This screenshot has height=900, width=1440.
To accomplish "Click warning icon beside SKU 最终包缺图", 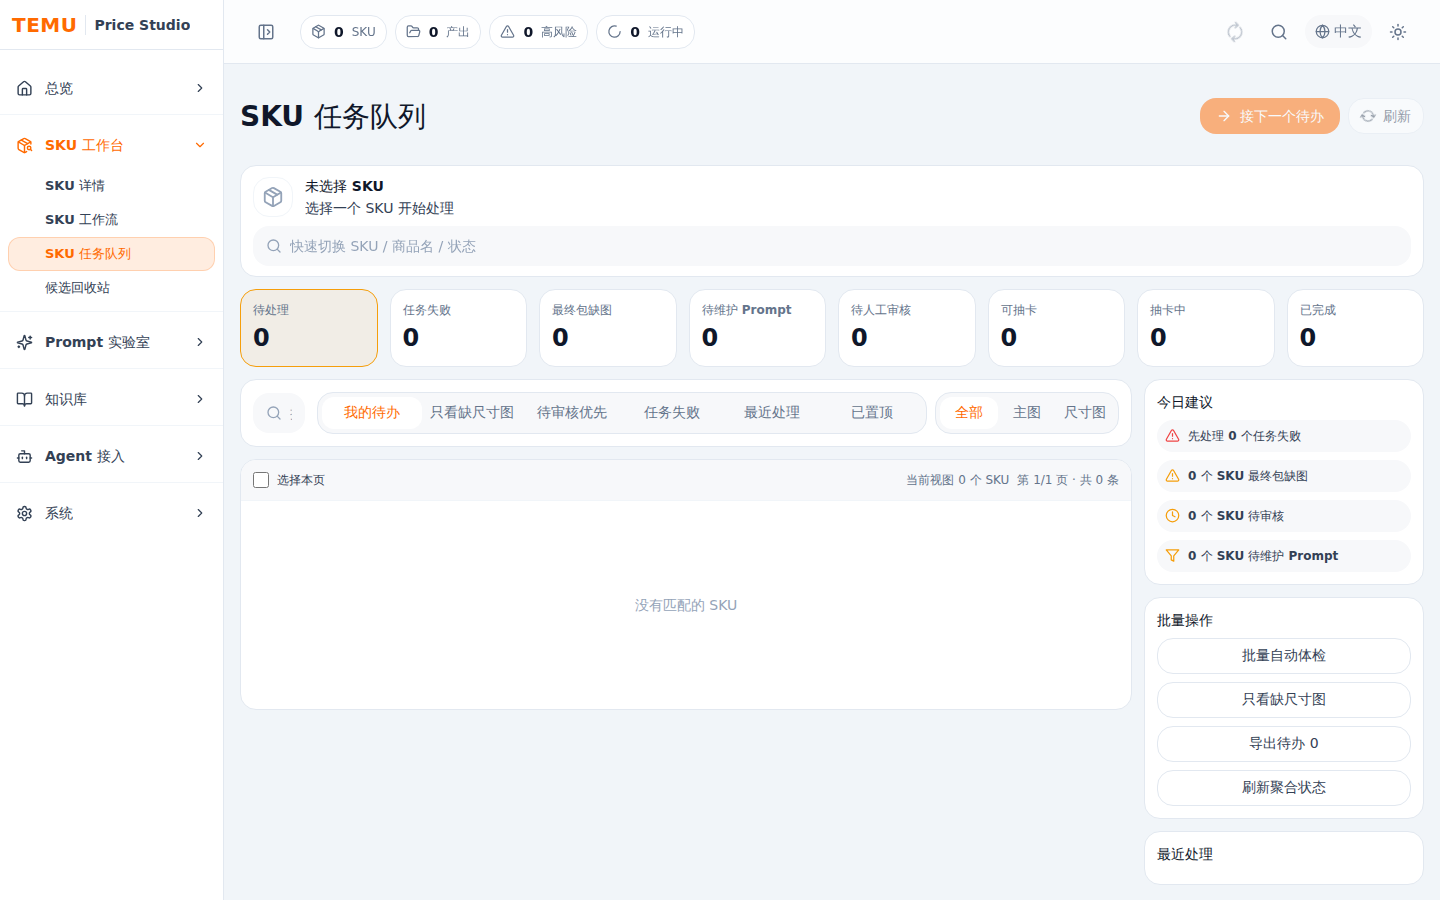I will (1173, 476).
